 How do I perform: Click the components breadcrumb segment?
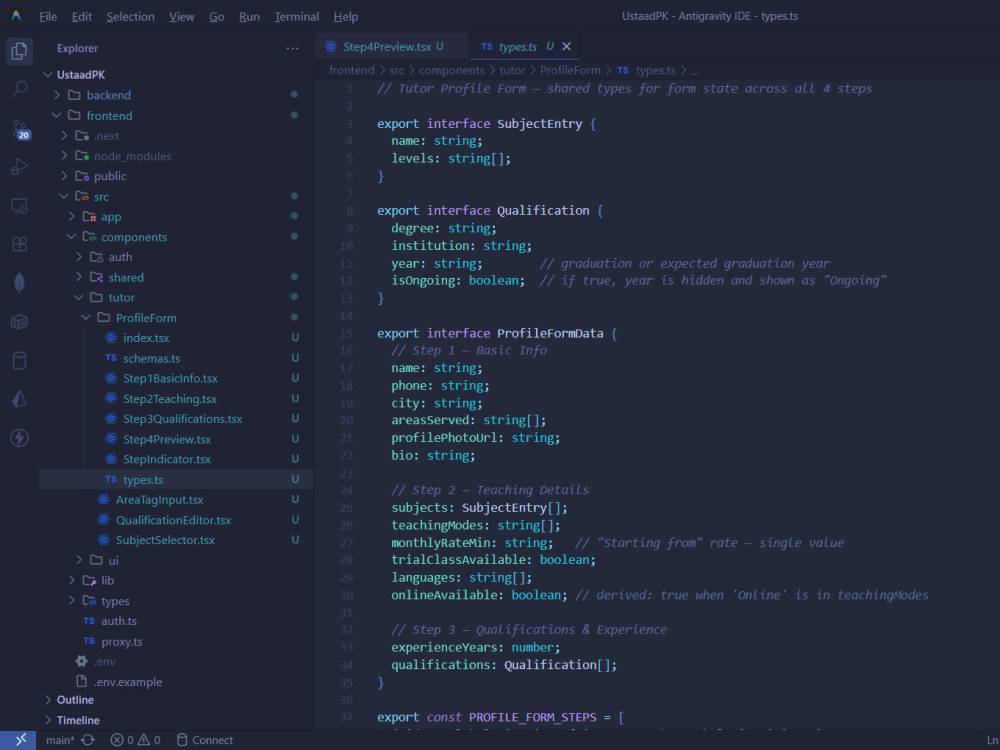tap(452, 70)
